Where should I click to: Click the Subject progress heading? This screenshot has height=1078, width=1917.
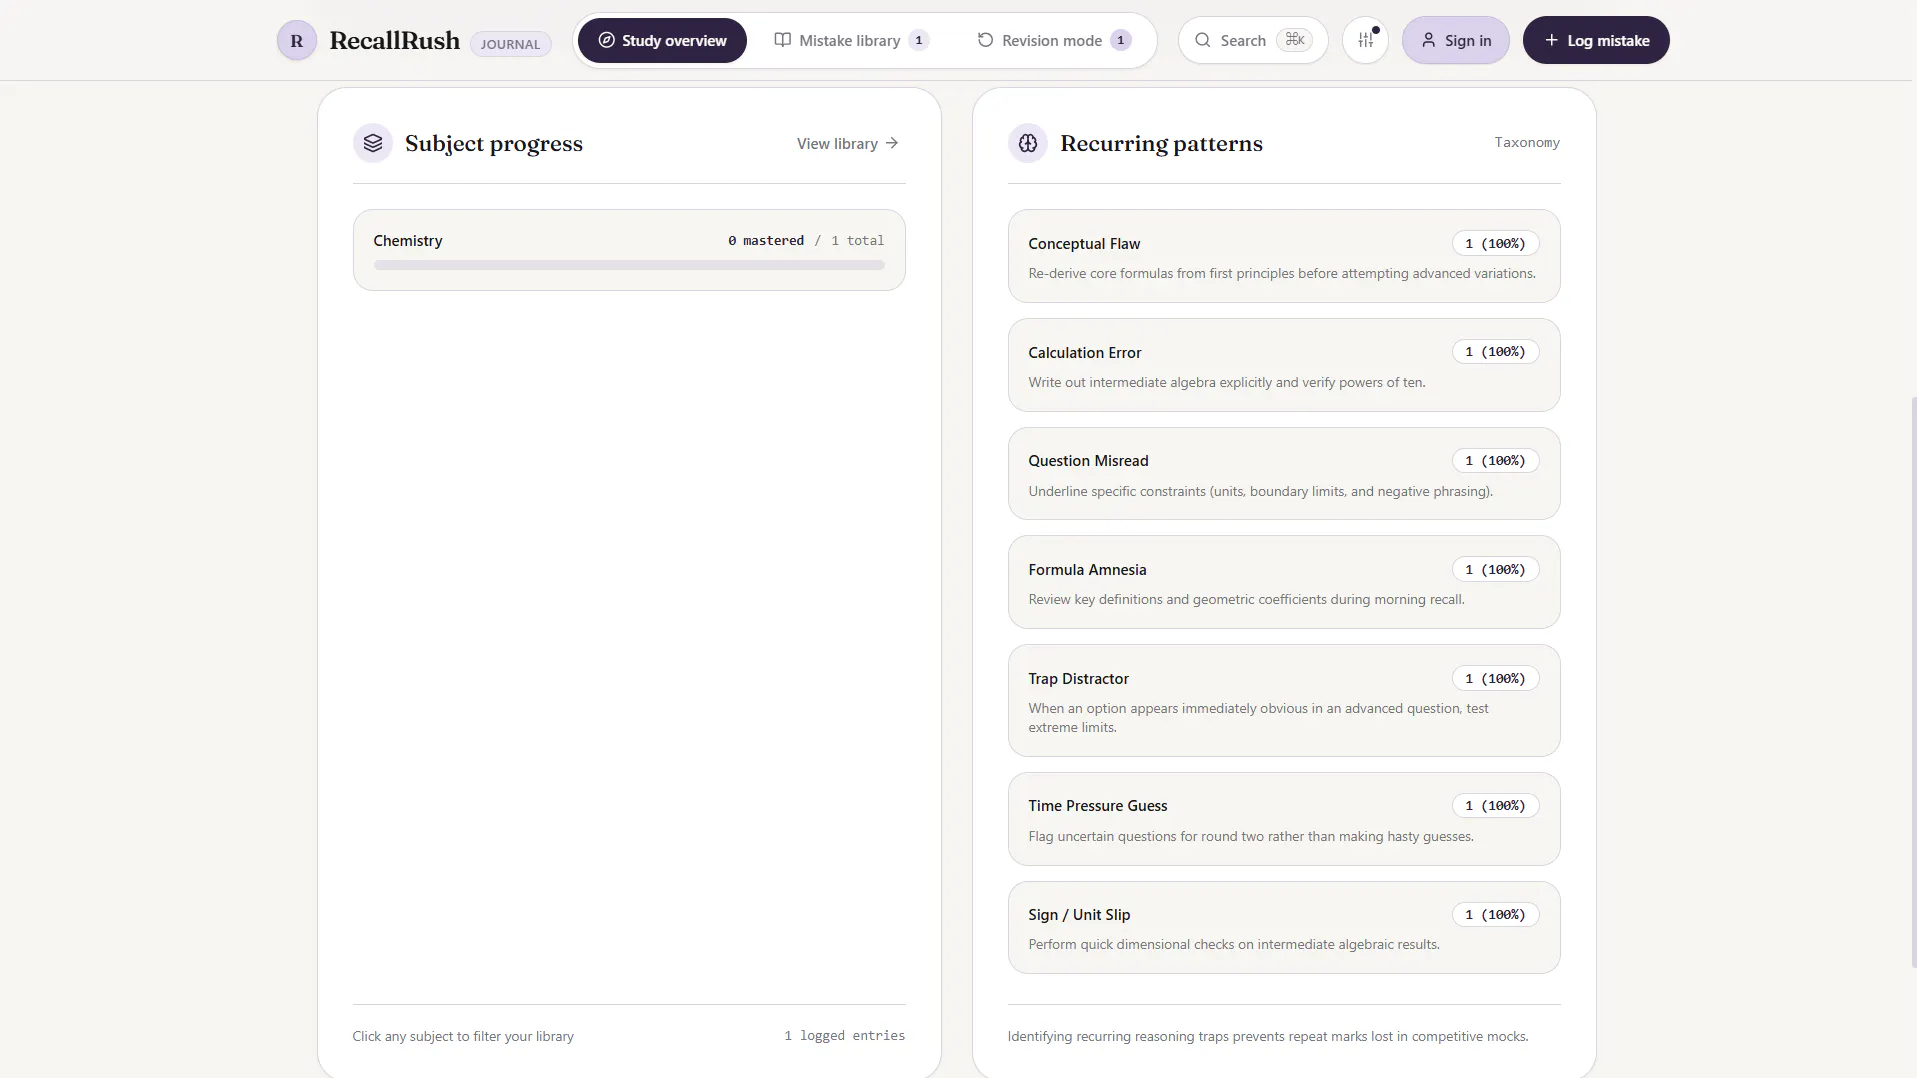[x=494, y=144]
